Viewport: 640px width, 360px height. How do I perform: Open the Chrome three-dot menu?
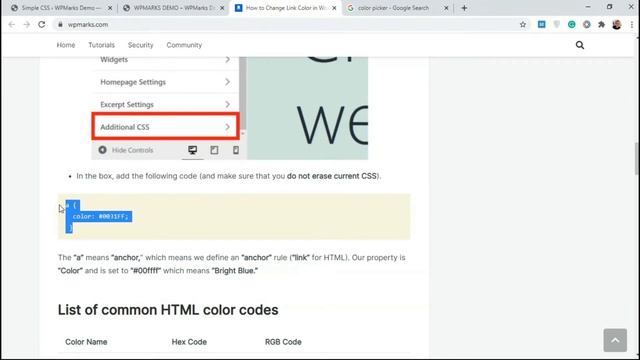[631, 24]
